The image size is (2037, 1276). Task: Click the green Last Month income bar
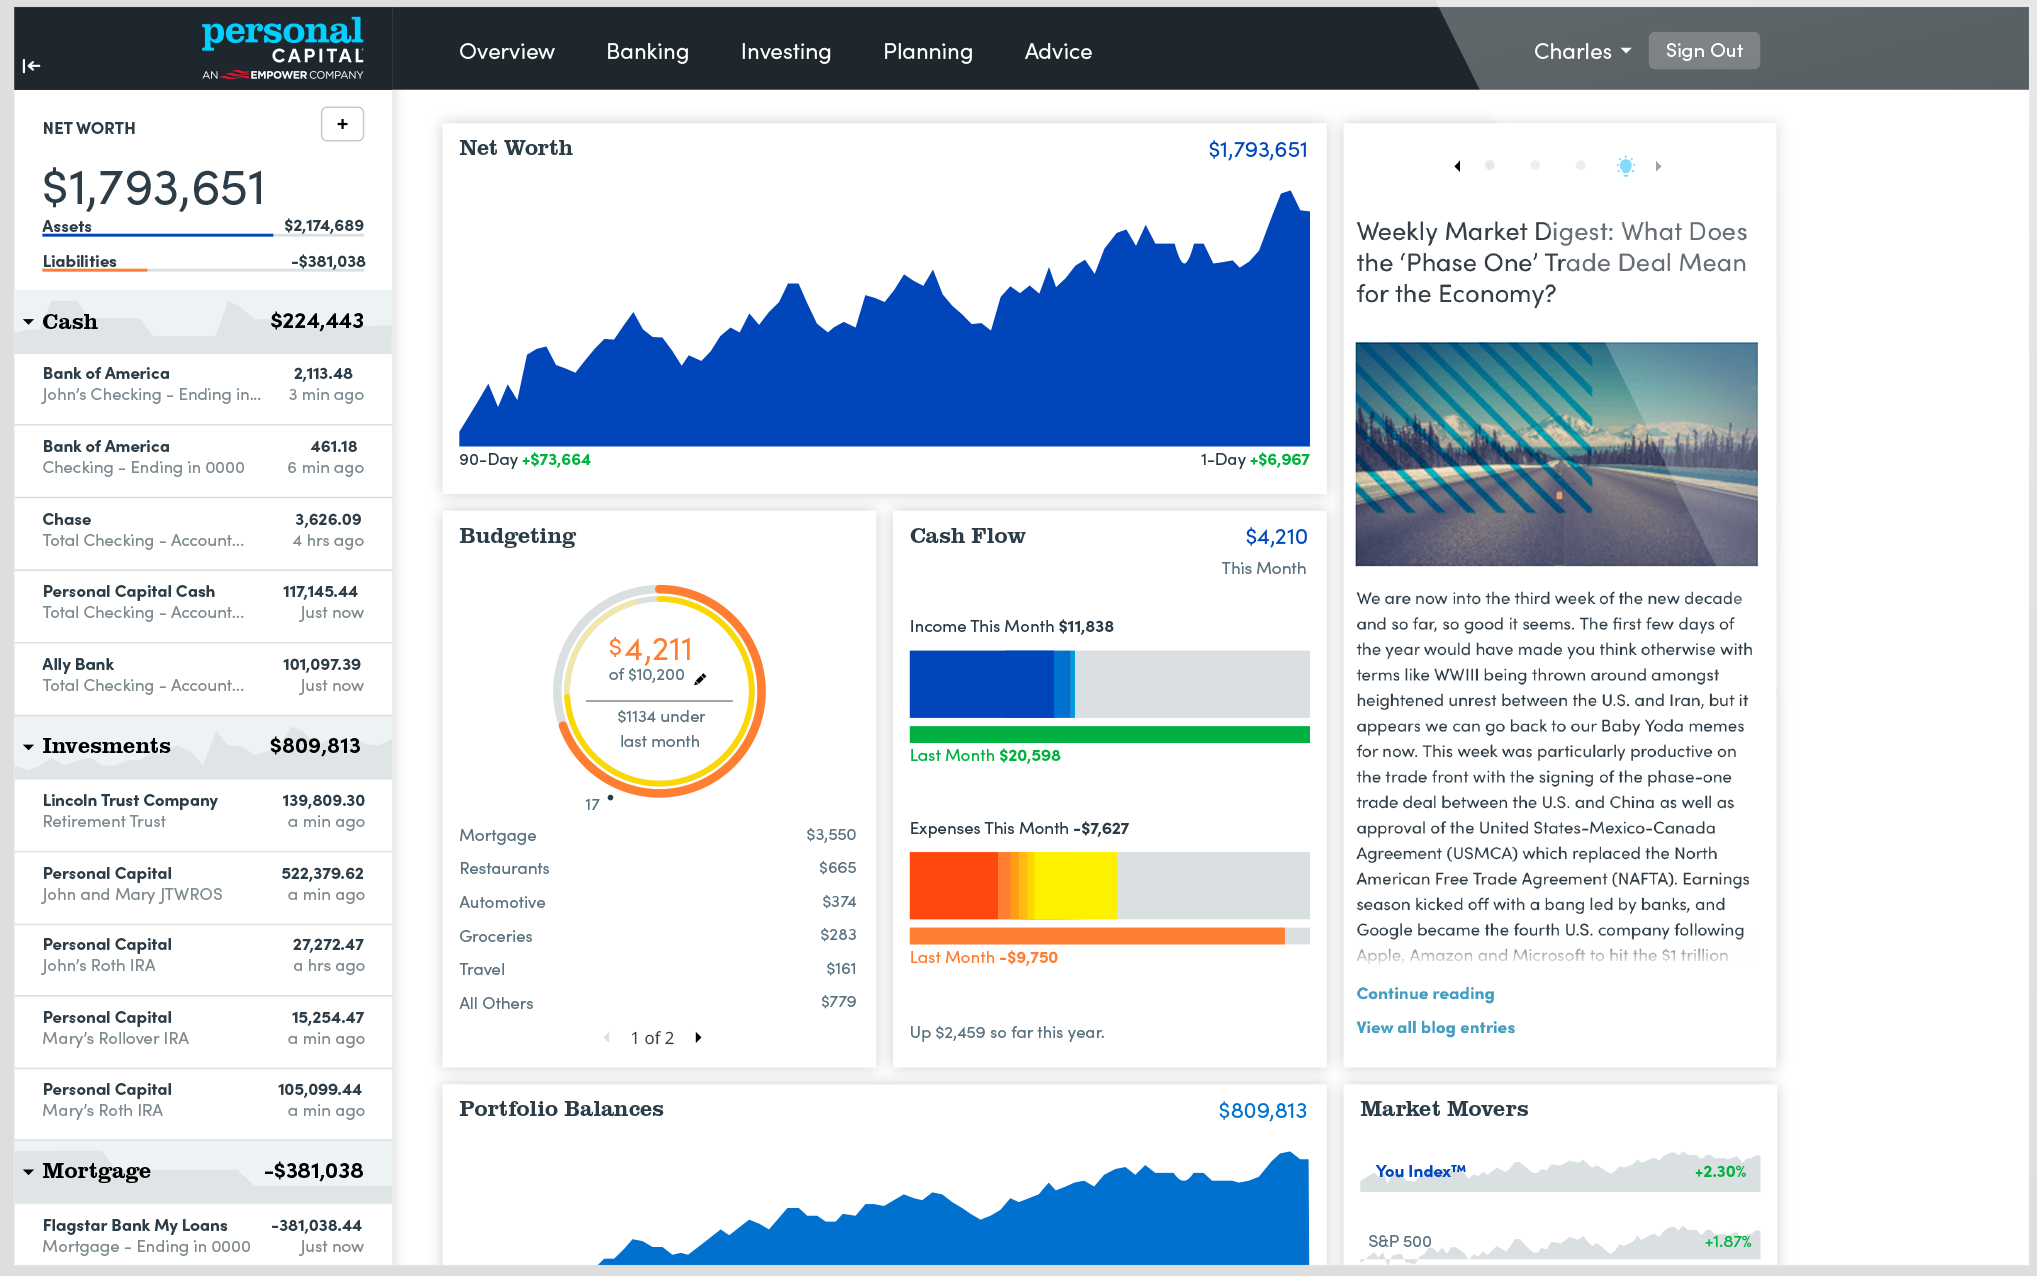[x=1109, y=734]
